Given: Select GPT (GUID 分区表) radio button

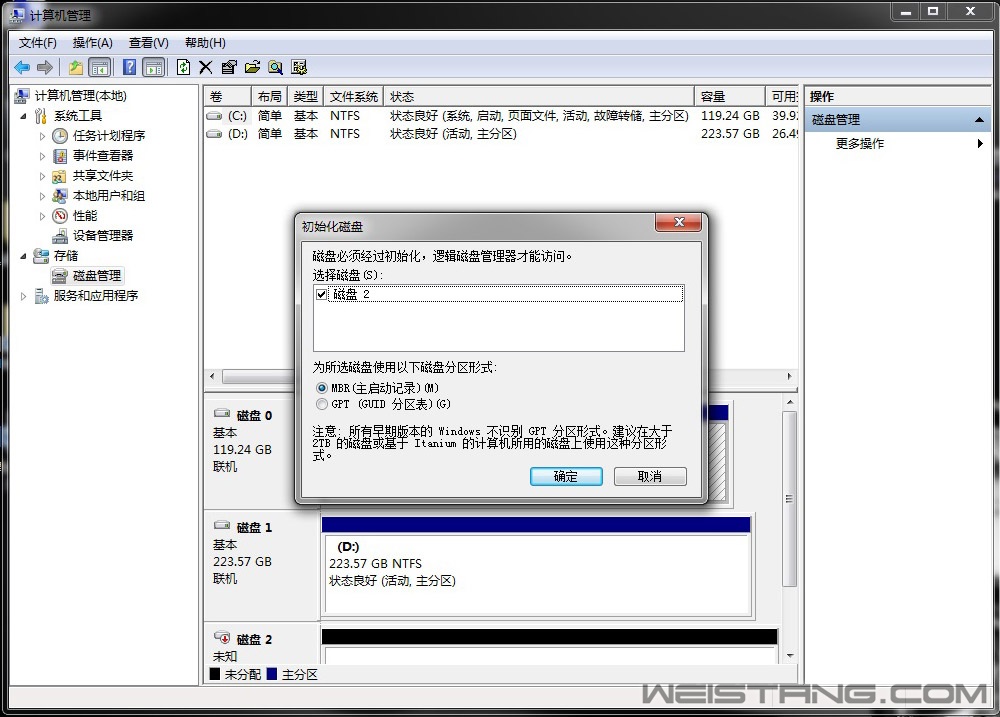Looking at the screenshot, I should click(321, 404).
